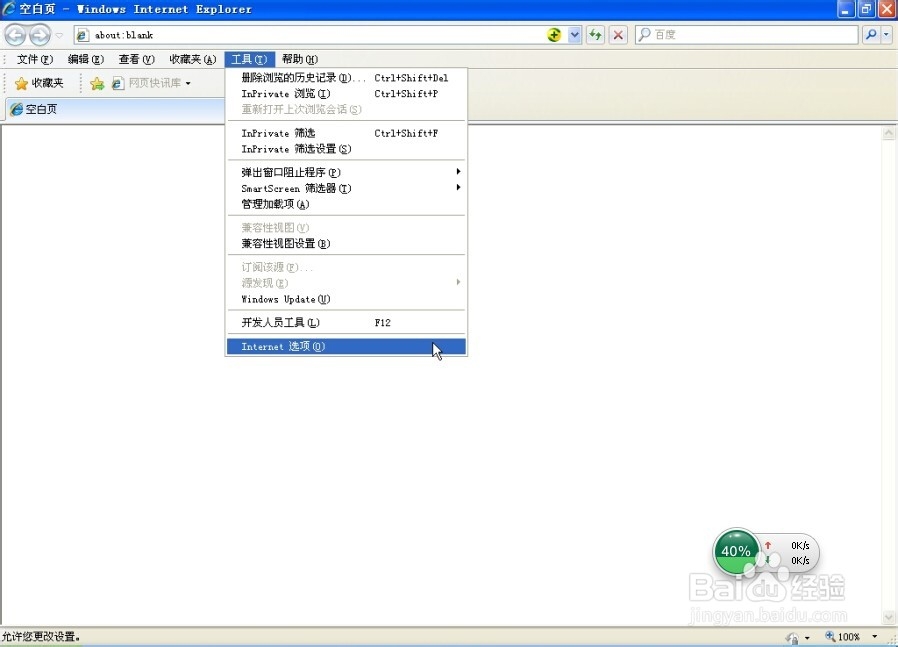Expand SmartScreen 筛选器(T) submenu
The image size is (898, 647).
(346, 188)
